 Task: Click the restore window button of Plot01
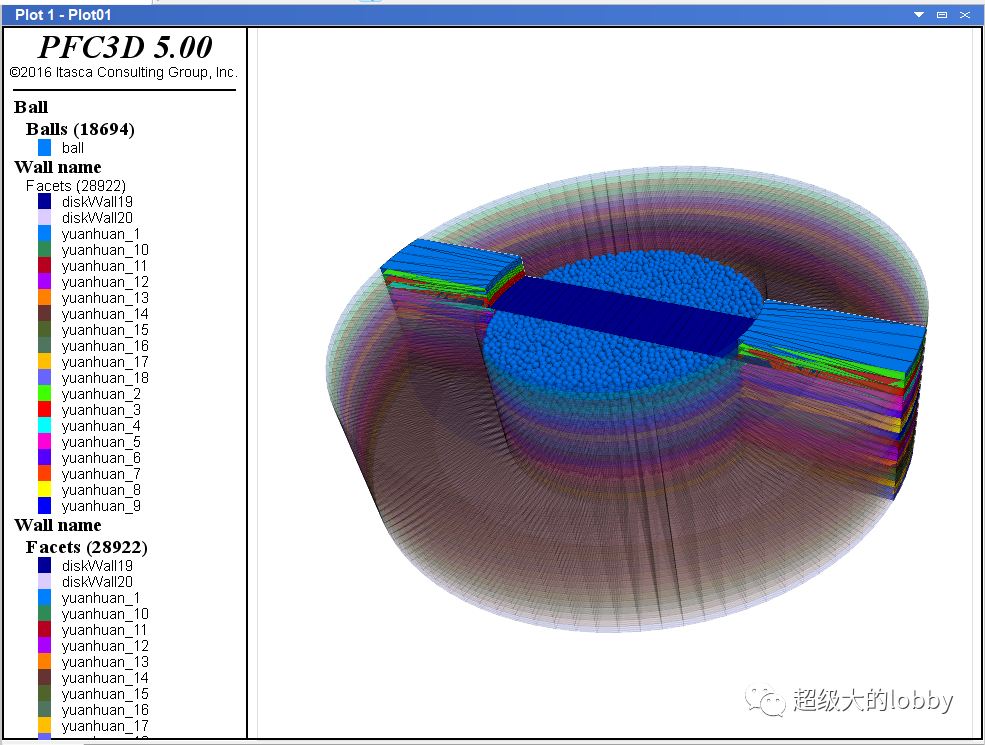point(942,14)
